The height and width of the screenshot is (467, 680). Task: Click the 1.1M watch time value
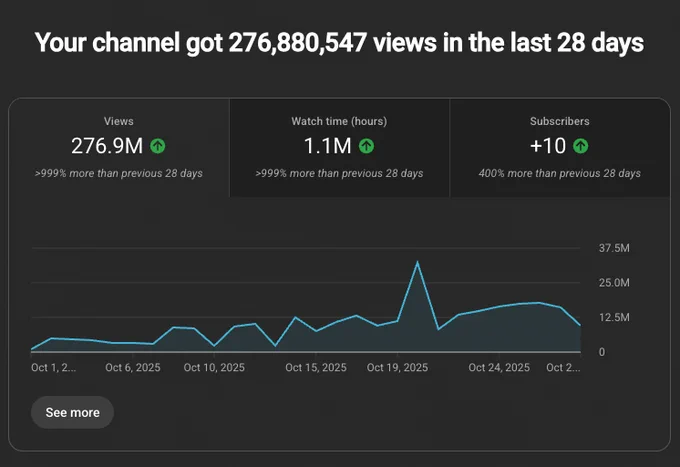pos(327,146)
